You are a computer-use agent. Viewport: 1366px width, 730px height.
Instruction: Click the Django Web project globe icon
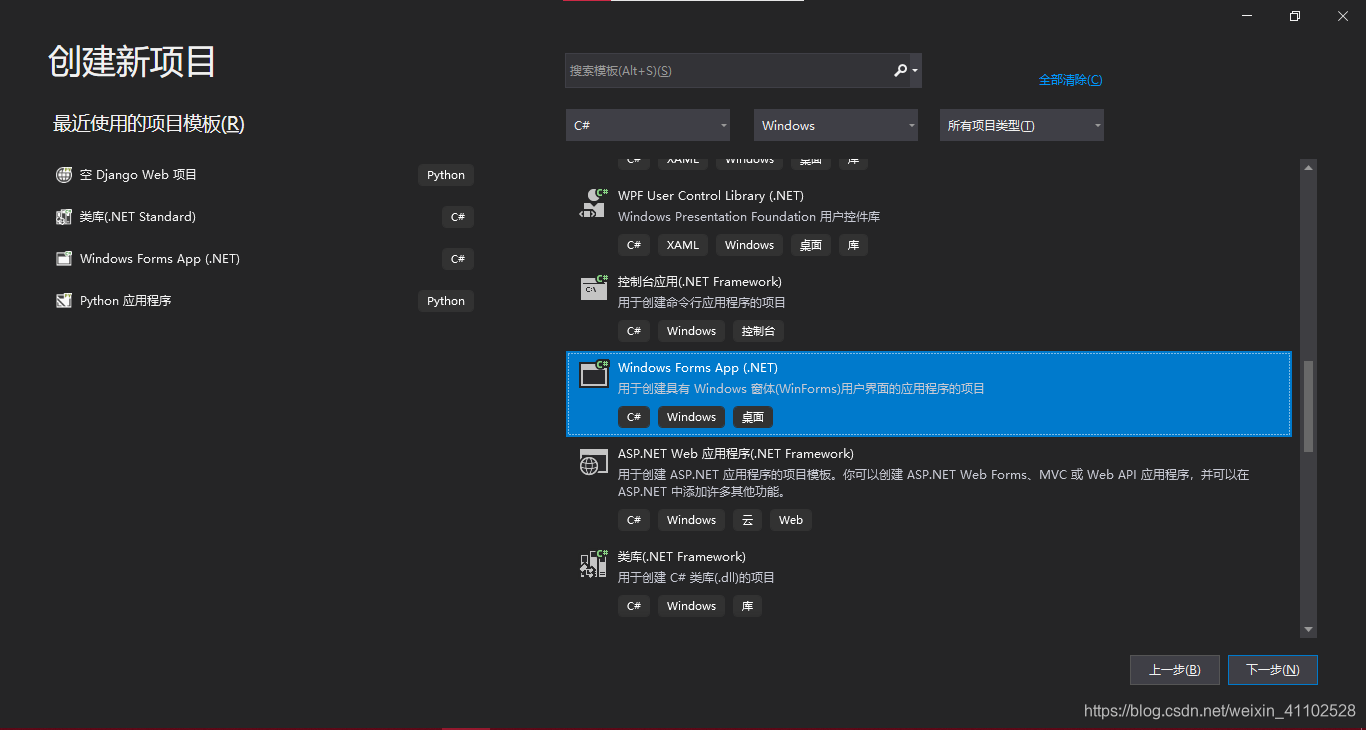click(64, 174)
